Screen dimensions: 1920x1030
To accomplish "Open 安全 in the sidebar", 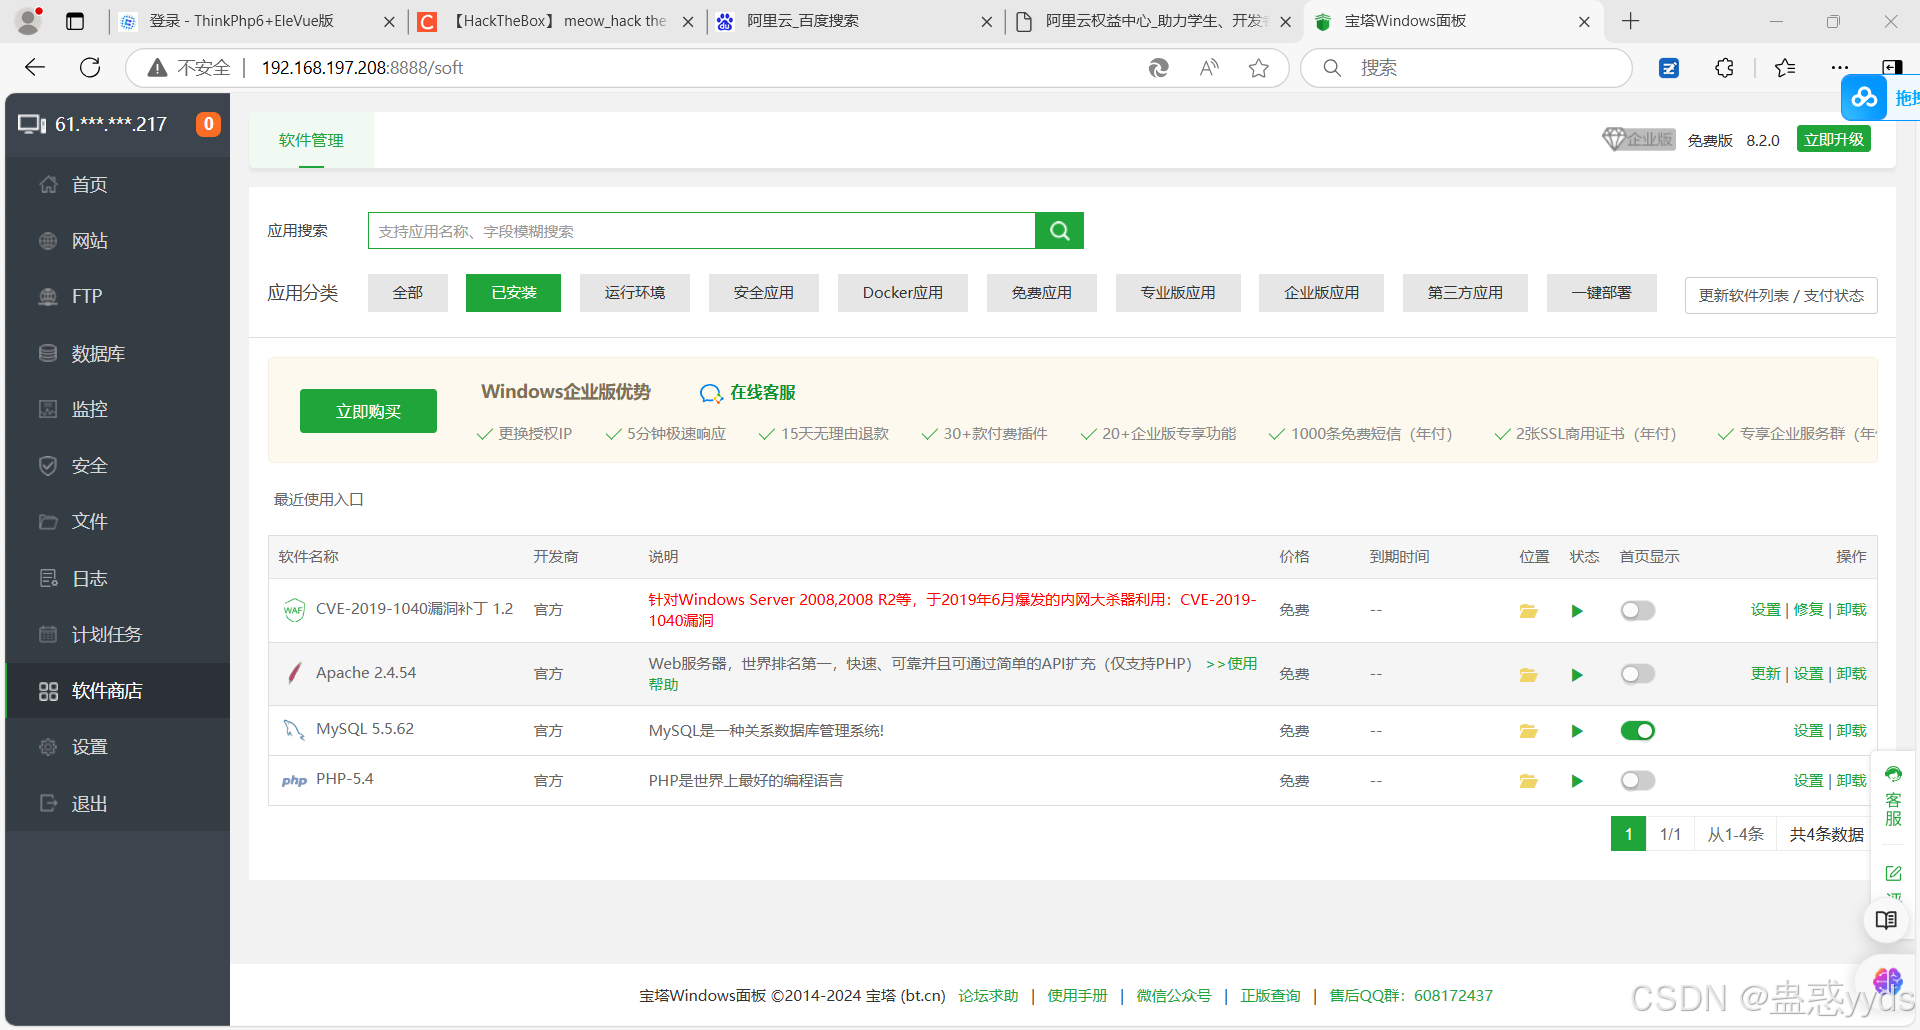I will tap(118, 466).
